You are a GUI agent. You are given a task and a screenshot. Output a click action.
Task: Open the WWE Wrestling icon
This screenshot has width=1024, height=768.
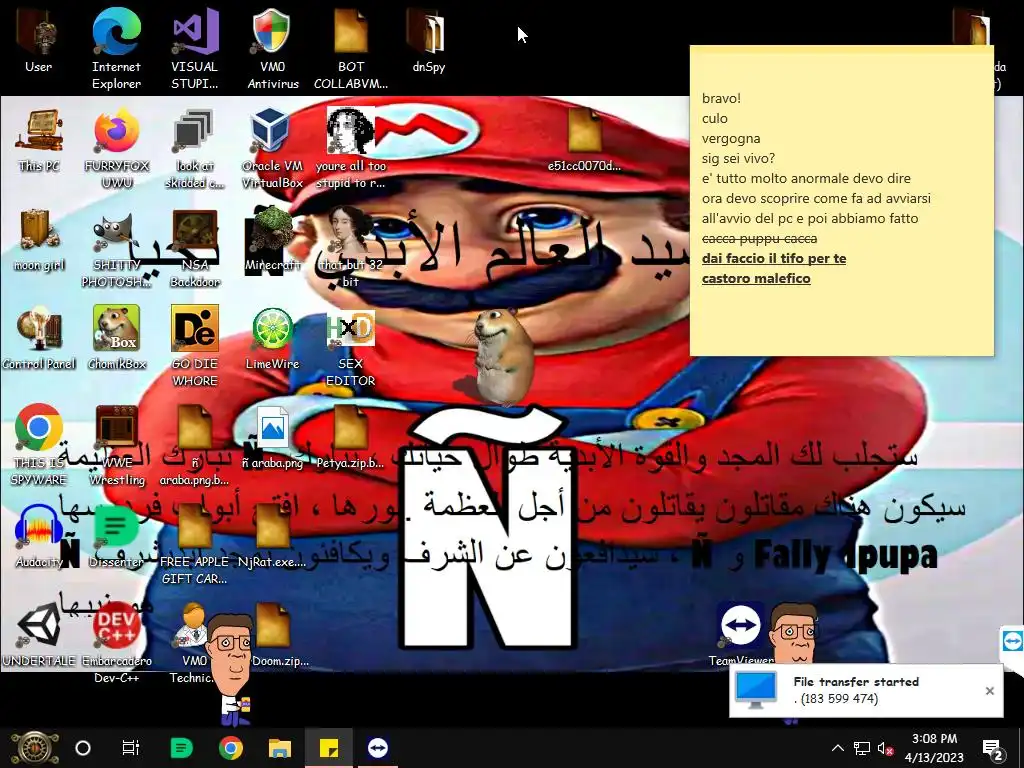[x=116, y=428]
